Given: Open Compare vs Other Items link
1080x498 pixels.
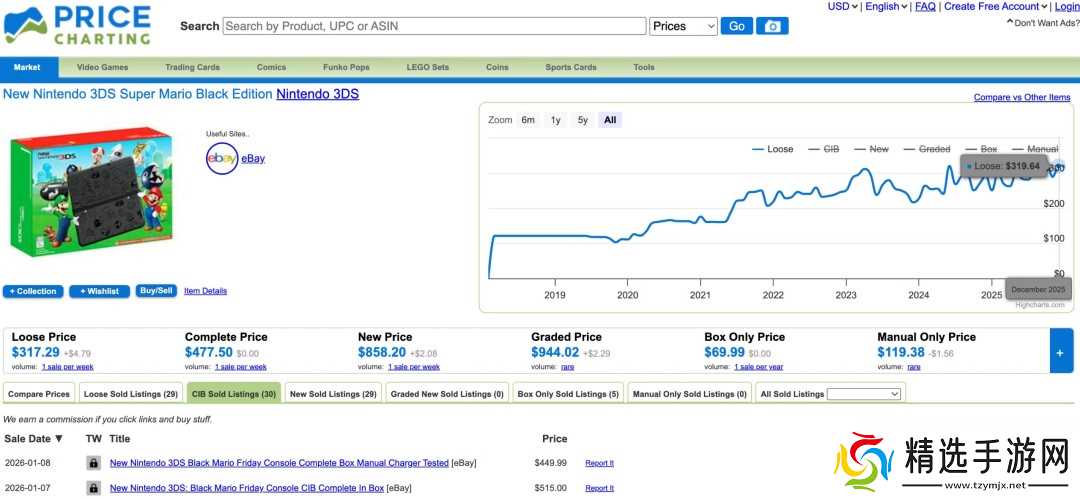Looking at the screenshot, I should coord(1021,97).
